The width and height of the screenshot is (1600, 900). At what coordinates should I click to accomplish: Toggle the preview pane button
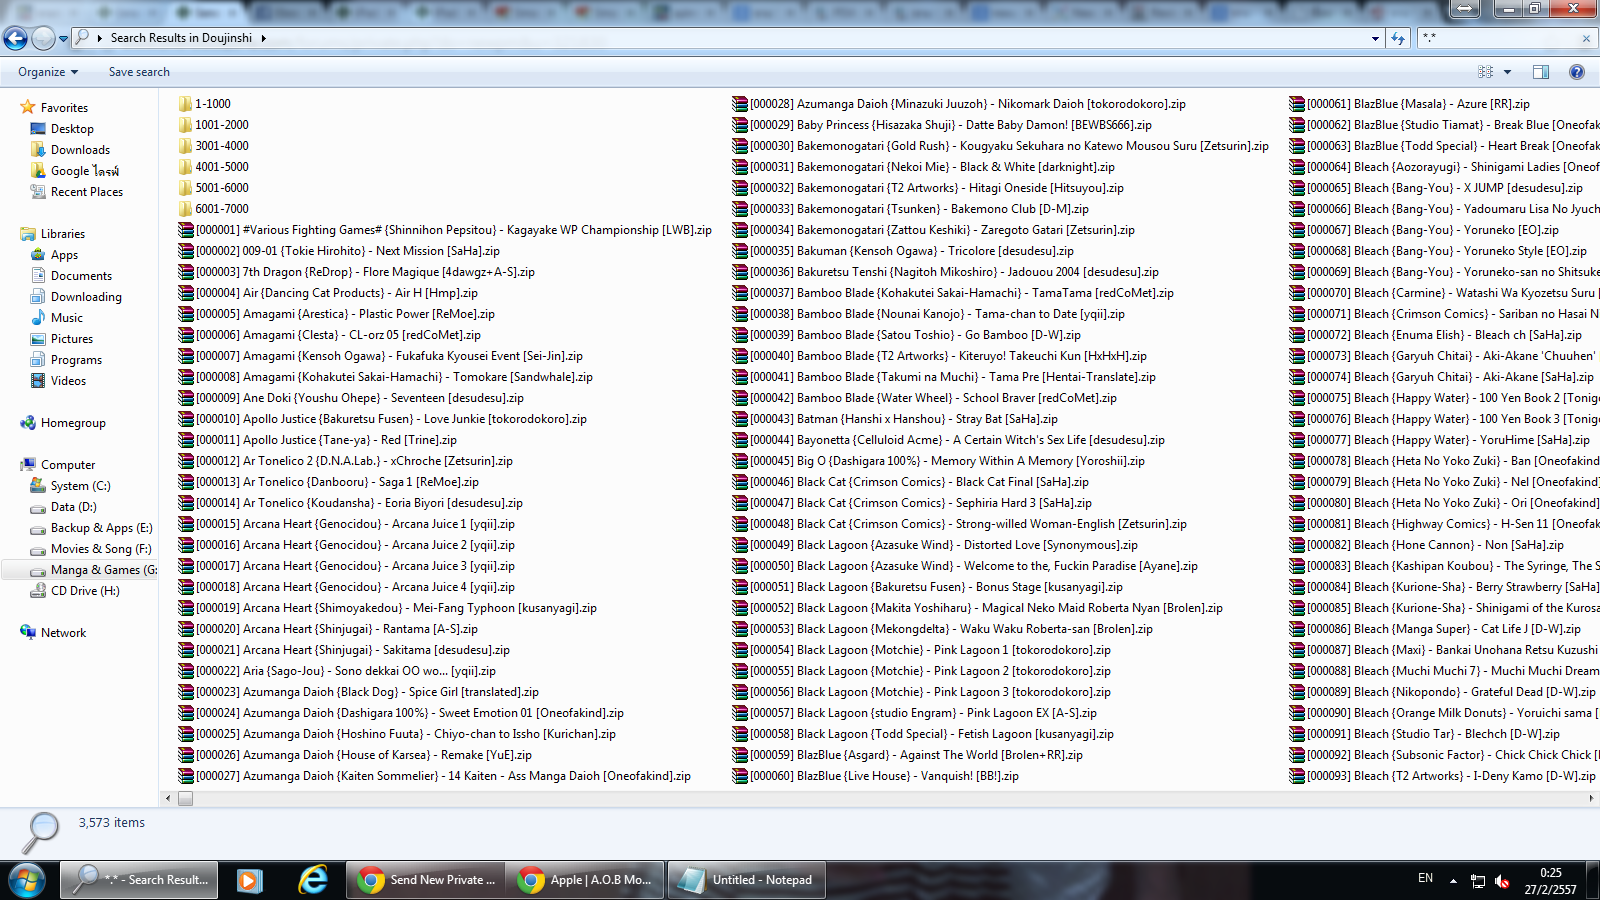1541,72
